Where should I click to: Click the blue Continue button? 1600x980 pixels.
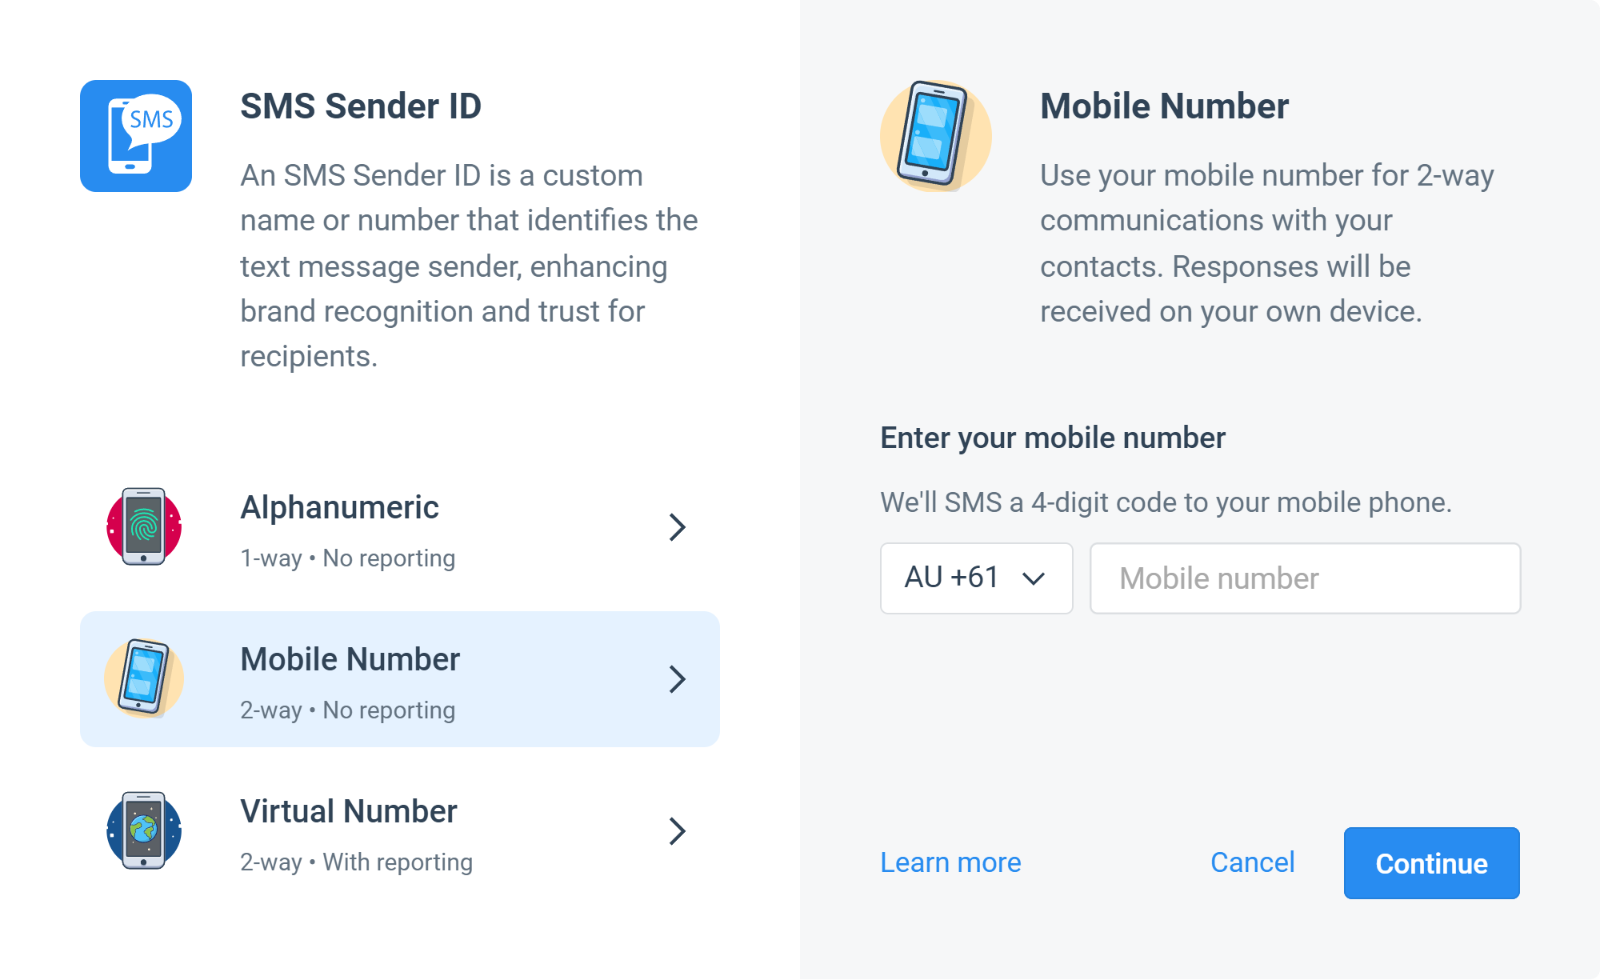pos(1432,863)
